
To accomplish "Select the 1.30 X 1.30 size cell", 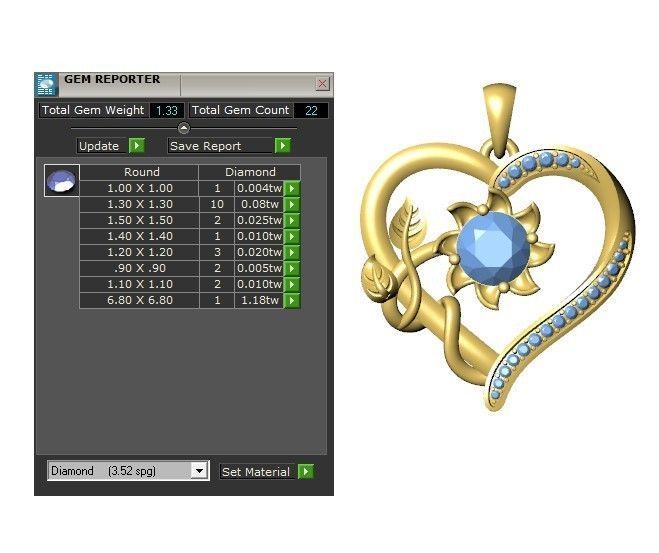I will [x=140, y=204].
